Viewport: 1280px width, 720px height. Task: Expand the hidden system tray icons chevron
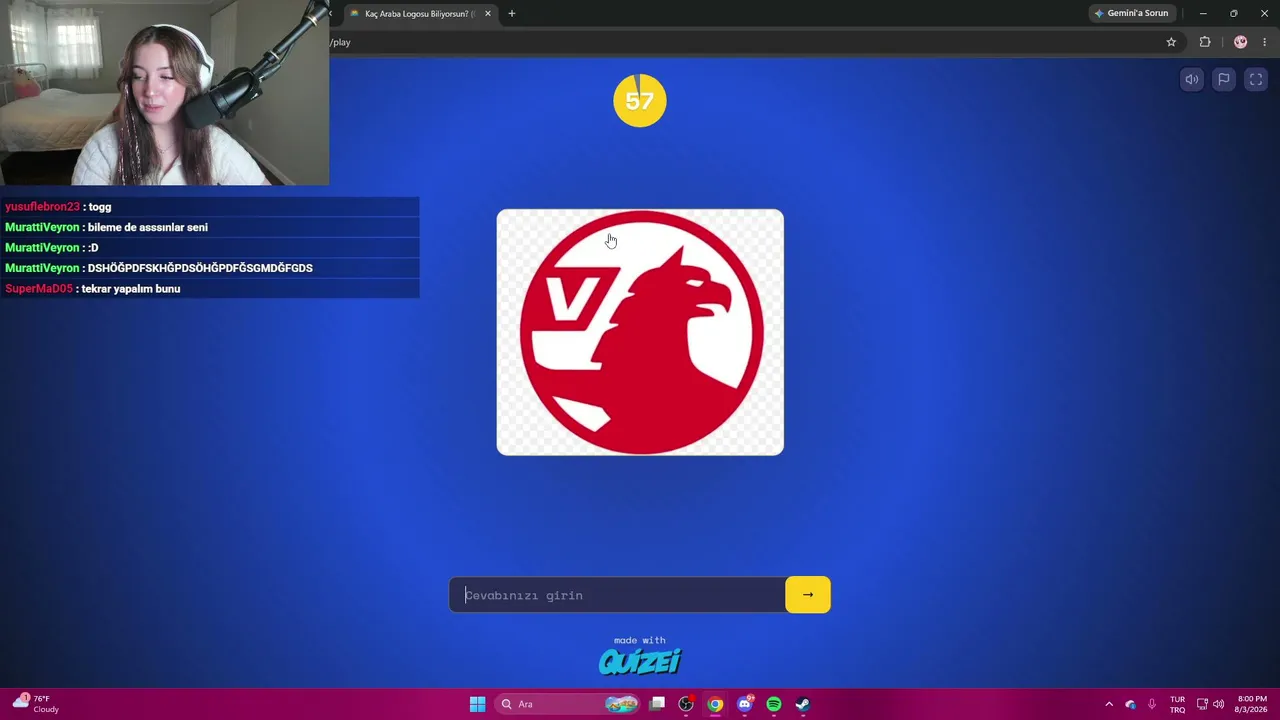tap(1108, 704)
